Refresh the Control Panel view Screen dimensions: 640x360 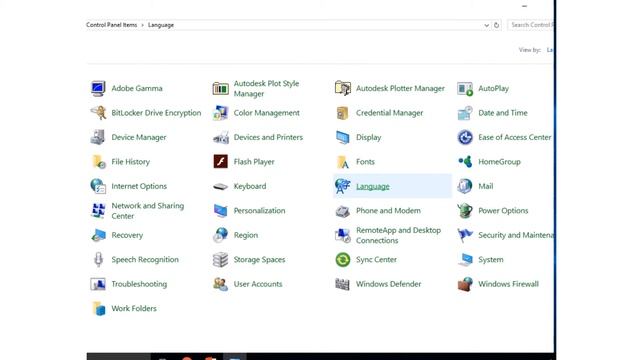pyautogui.click(x=496, y=25)
